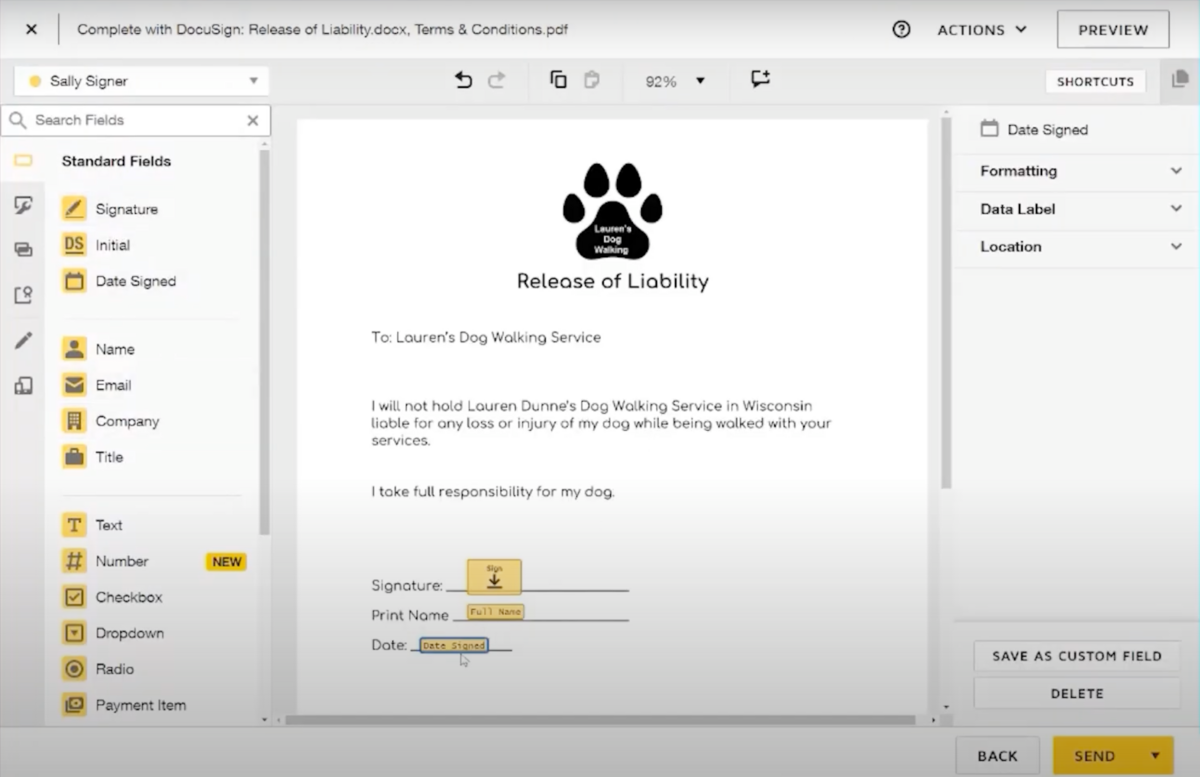Select the Name field
Viewport: 1200px width, 777px height.
tap(98, 349)
